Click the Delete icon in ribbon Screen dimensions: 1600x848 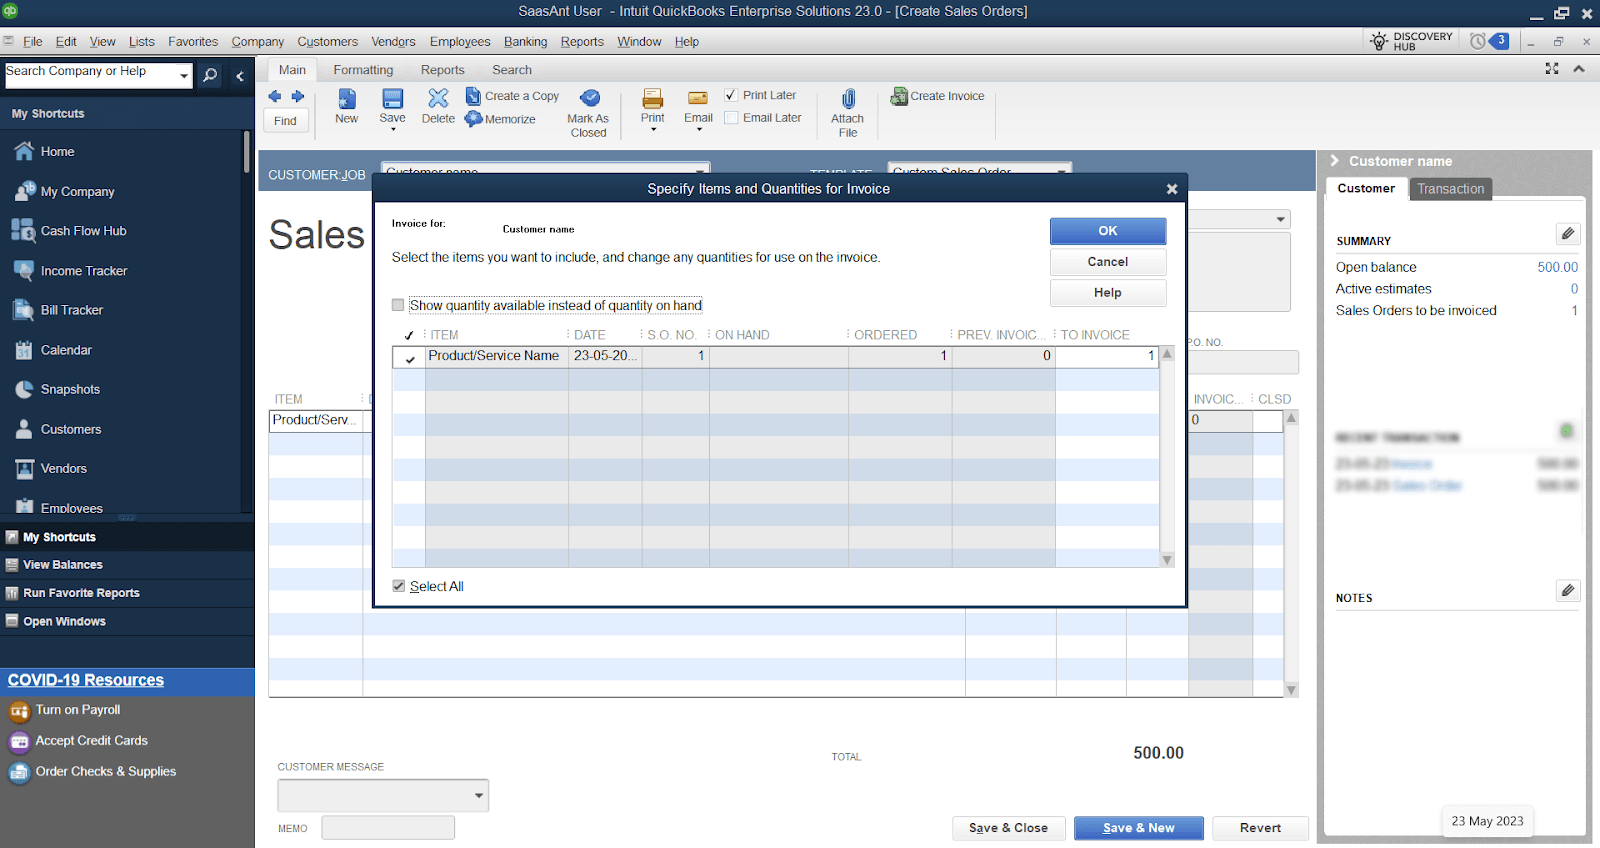(438, 98)
